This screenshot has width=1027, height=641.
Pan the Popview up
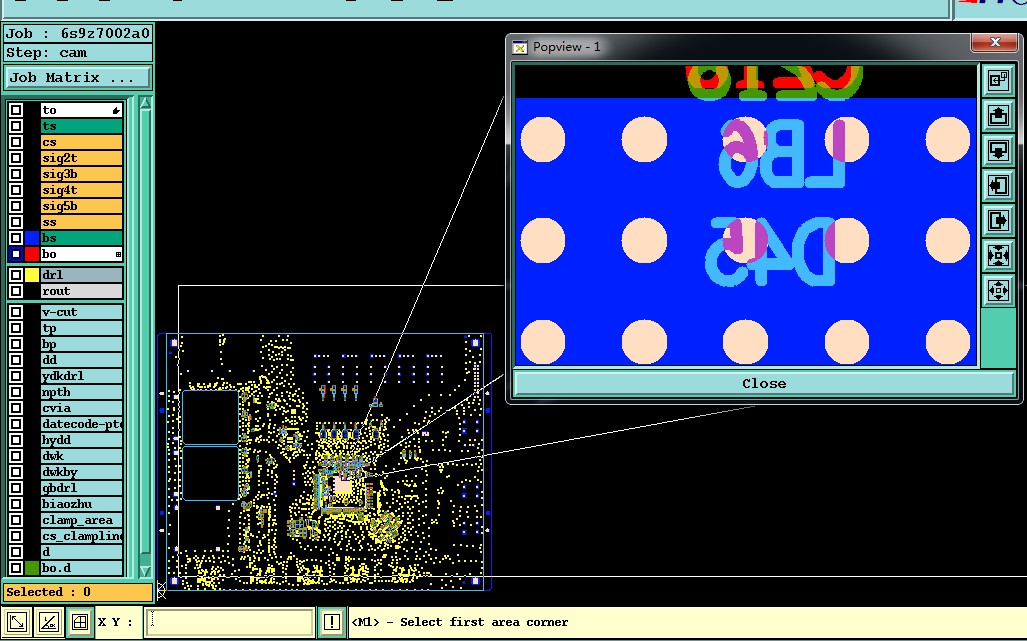(x=998, y=115)
